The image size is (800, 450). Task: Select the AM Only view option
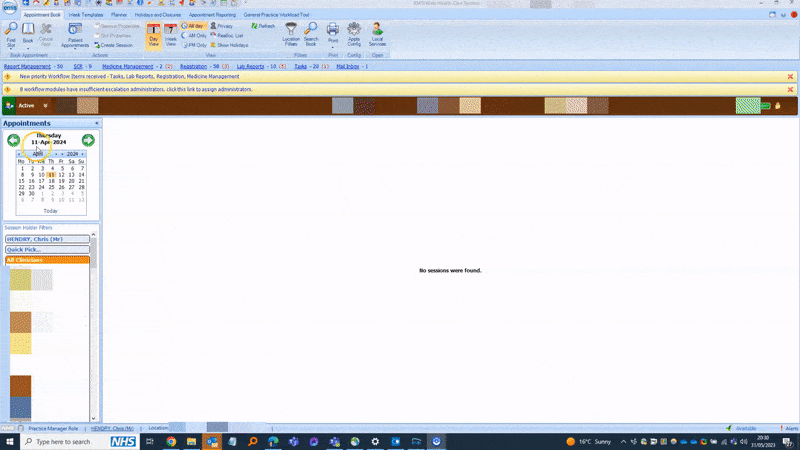tap(194, 36)
